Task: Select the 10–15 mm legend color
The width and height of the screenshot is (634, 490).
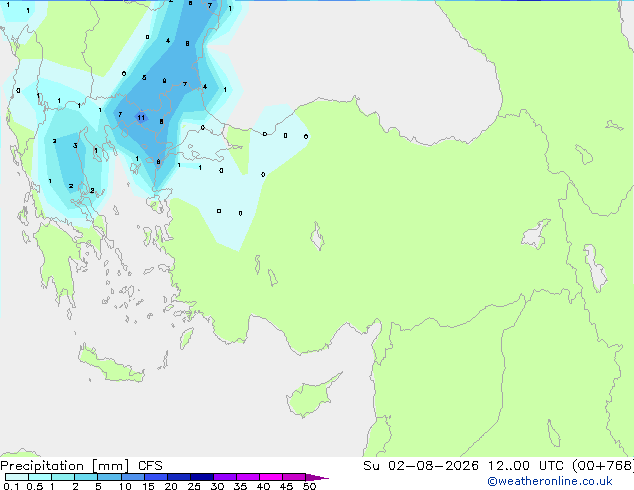Action: [x=132, y=477]
